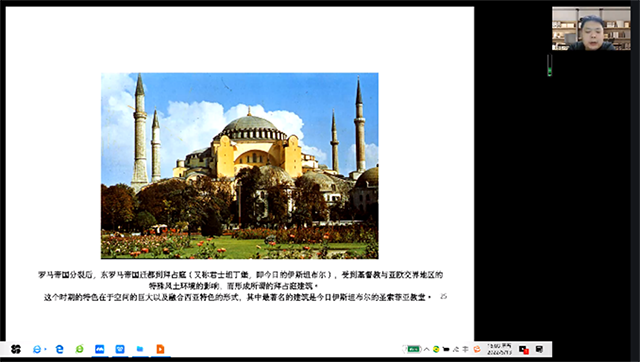
Task: Click the green battery indicator in tray
Action: pyautogui.click(x=413, y=349)
